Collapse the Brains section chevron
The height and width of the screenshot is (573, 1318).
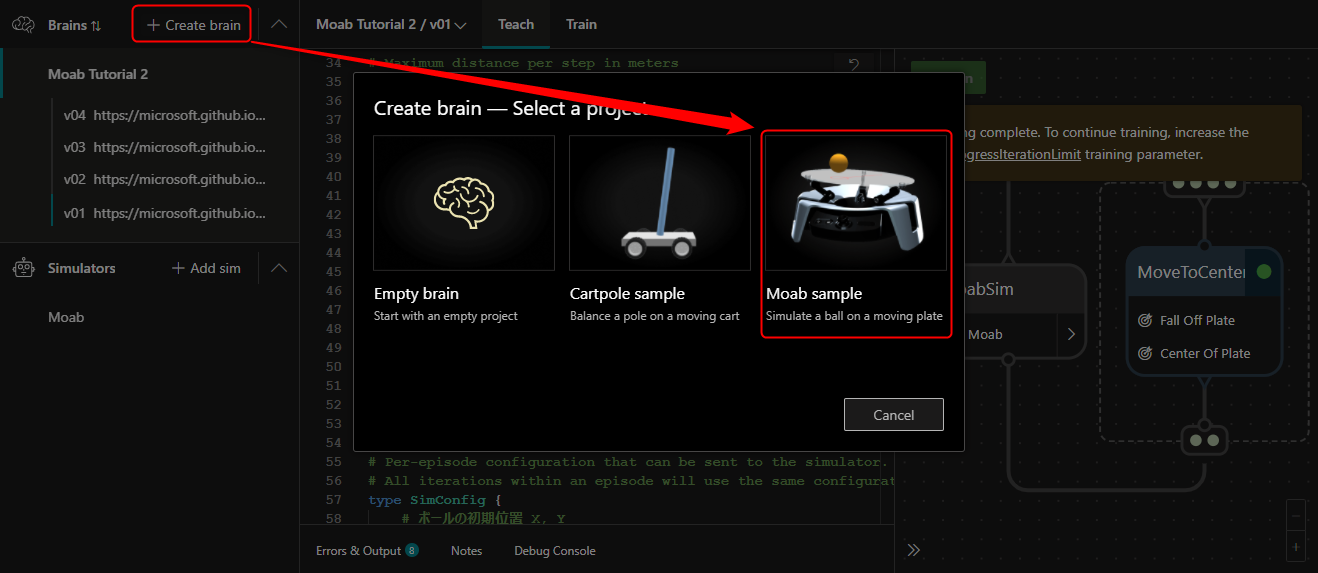pyautogui.click(x=280, y=25)
